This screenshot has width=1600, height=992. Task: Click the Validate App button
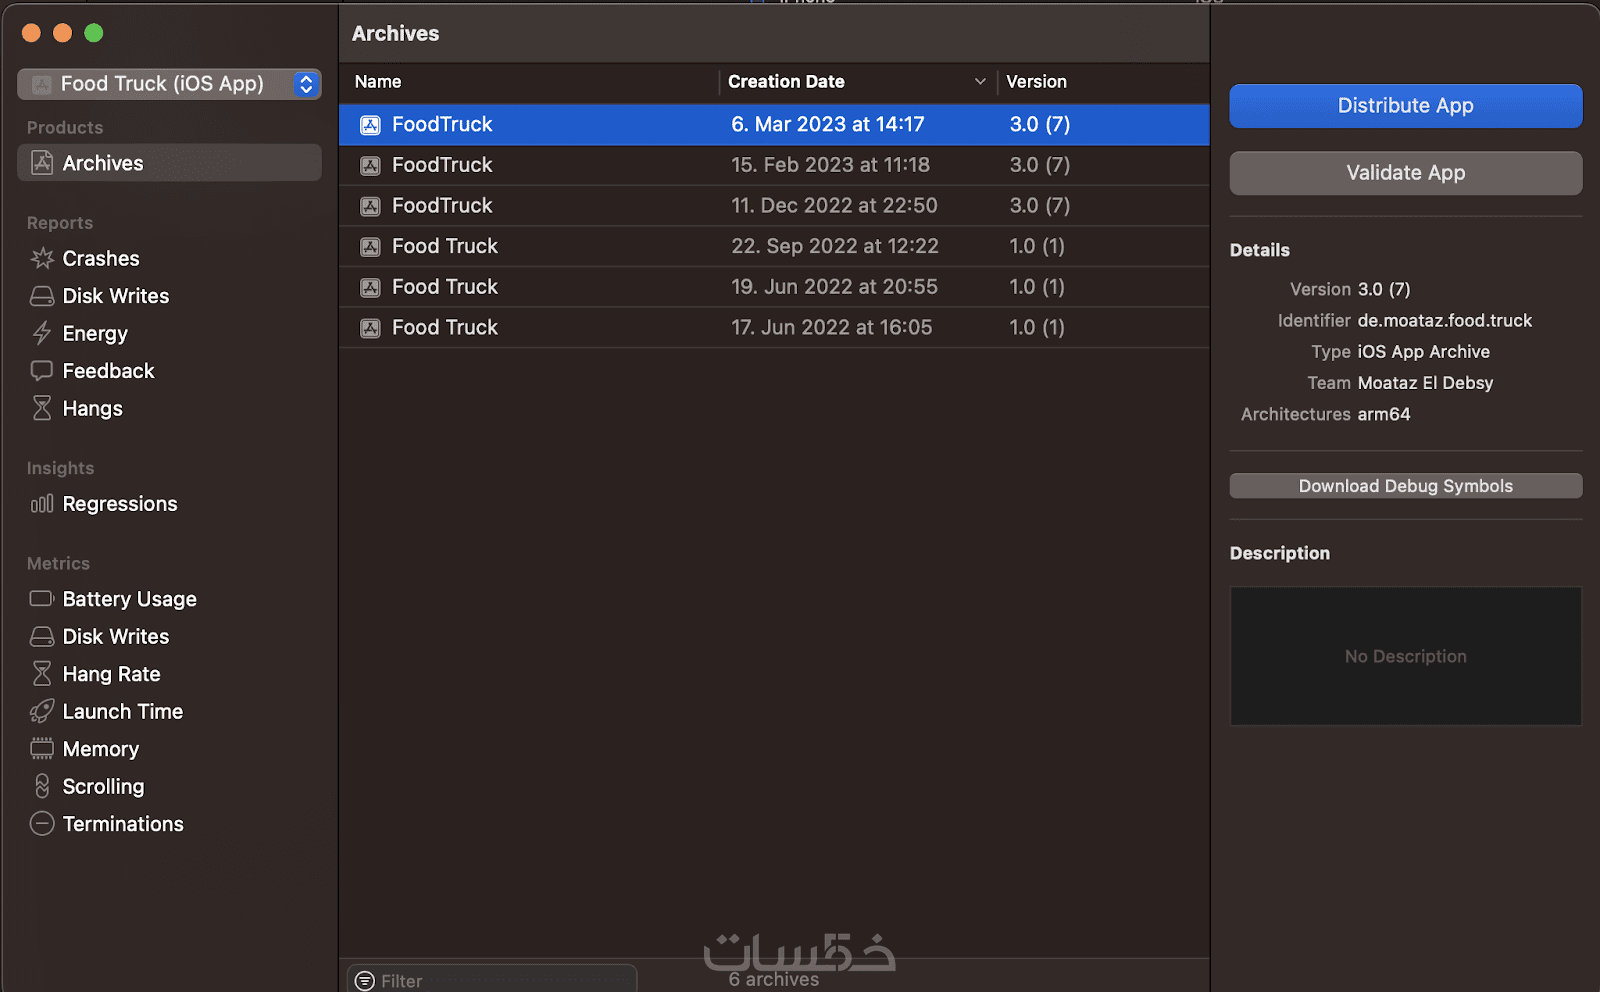coord(1405,173)
